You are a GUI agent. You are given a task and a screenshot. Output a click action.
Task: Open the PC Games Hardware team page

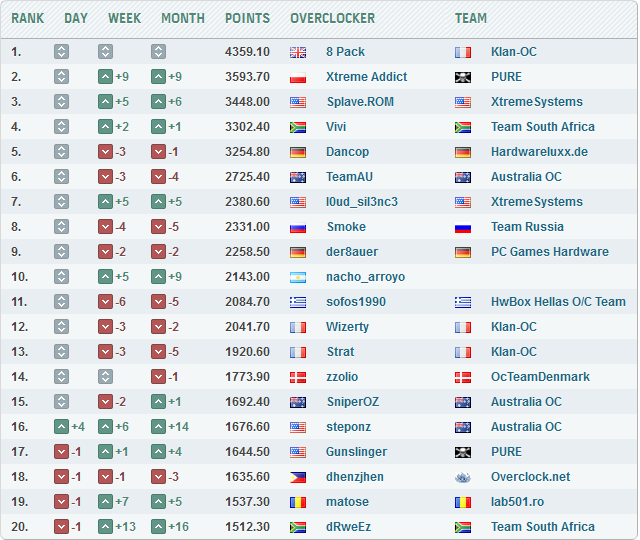click(550, 251)
